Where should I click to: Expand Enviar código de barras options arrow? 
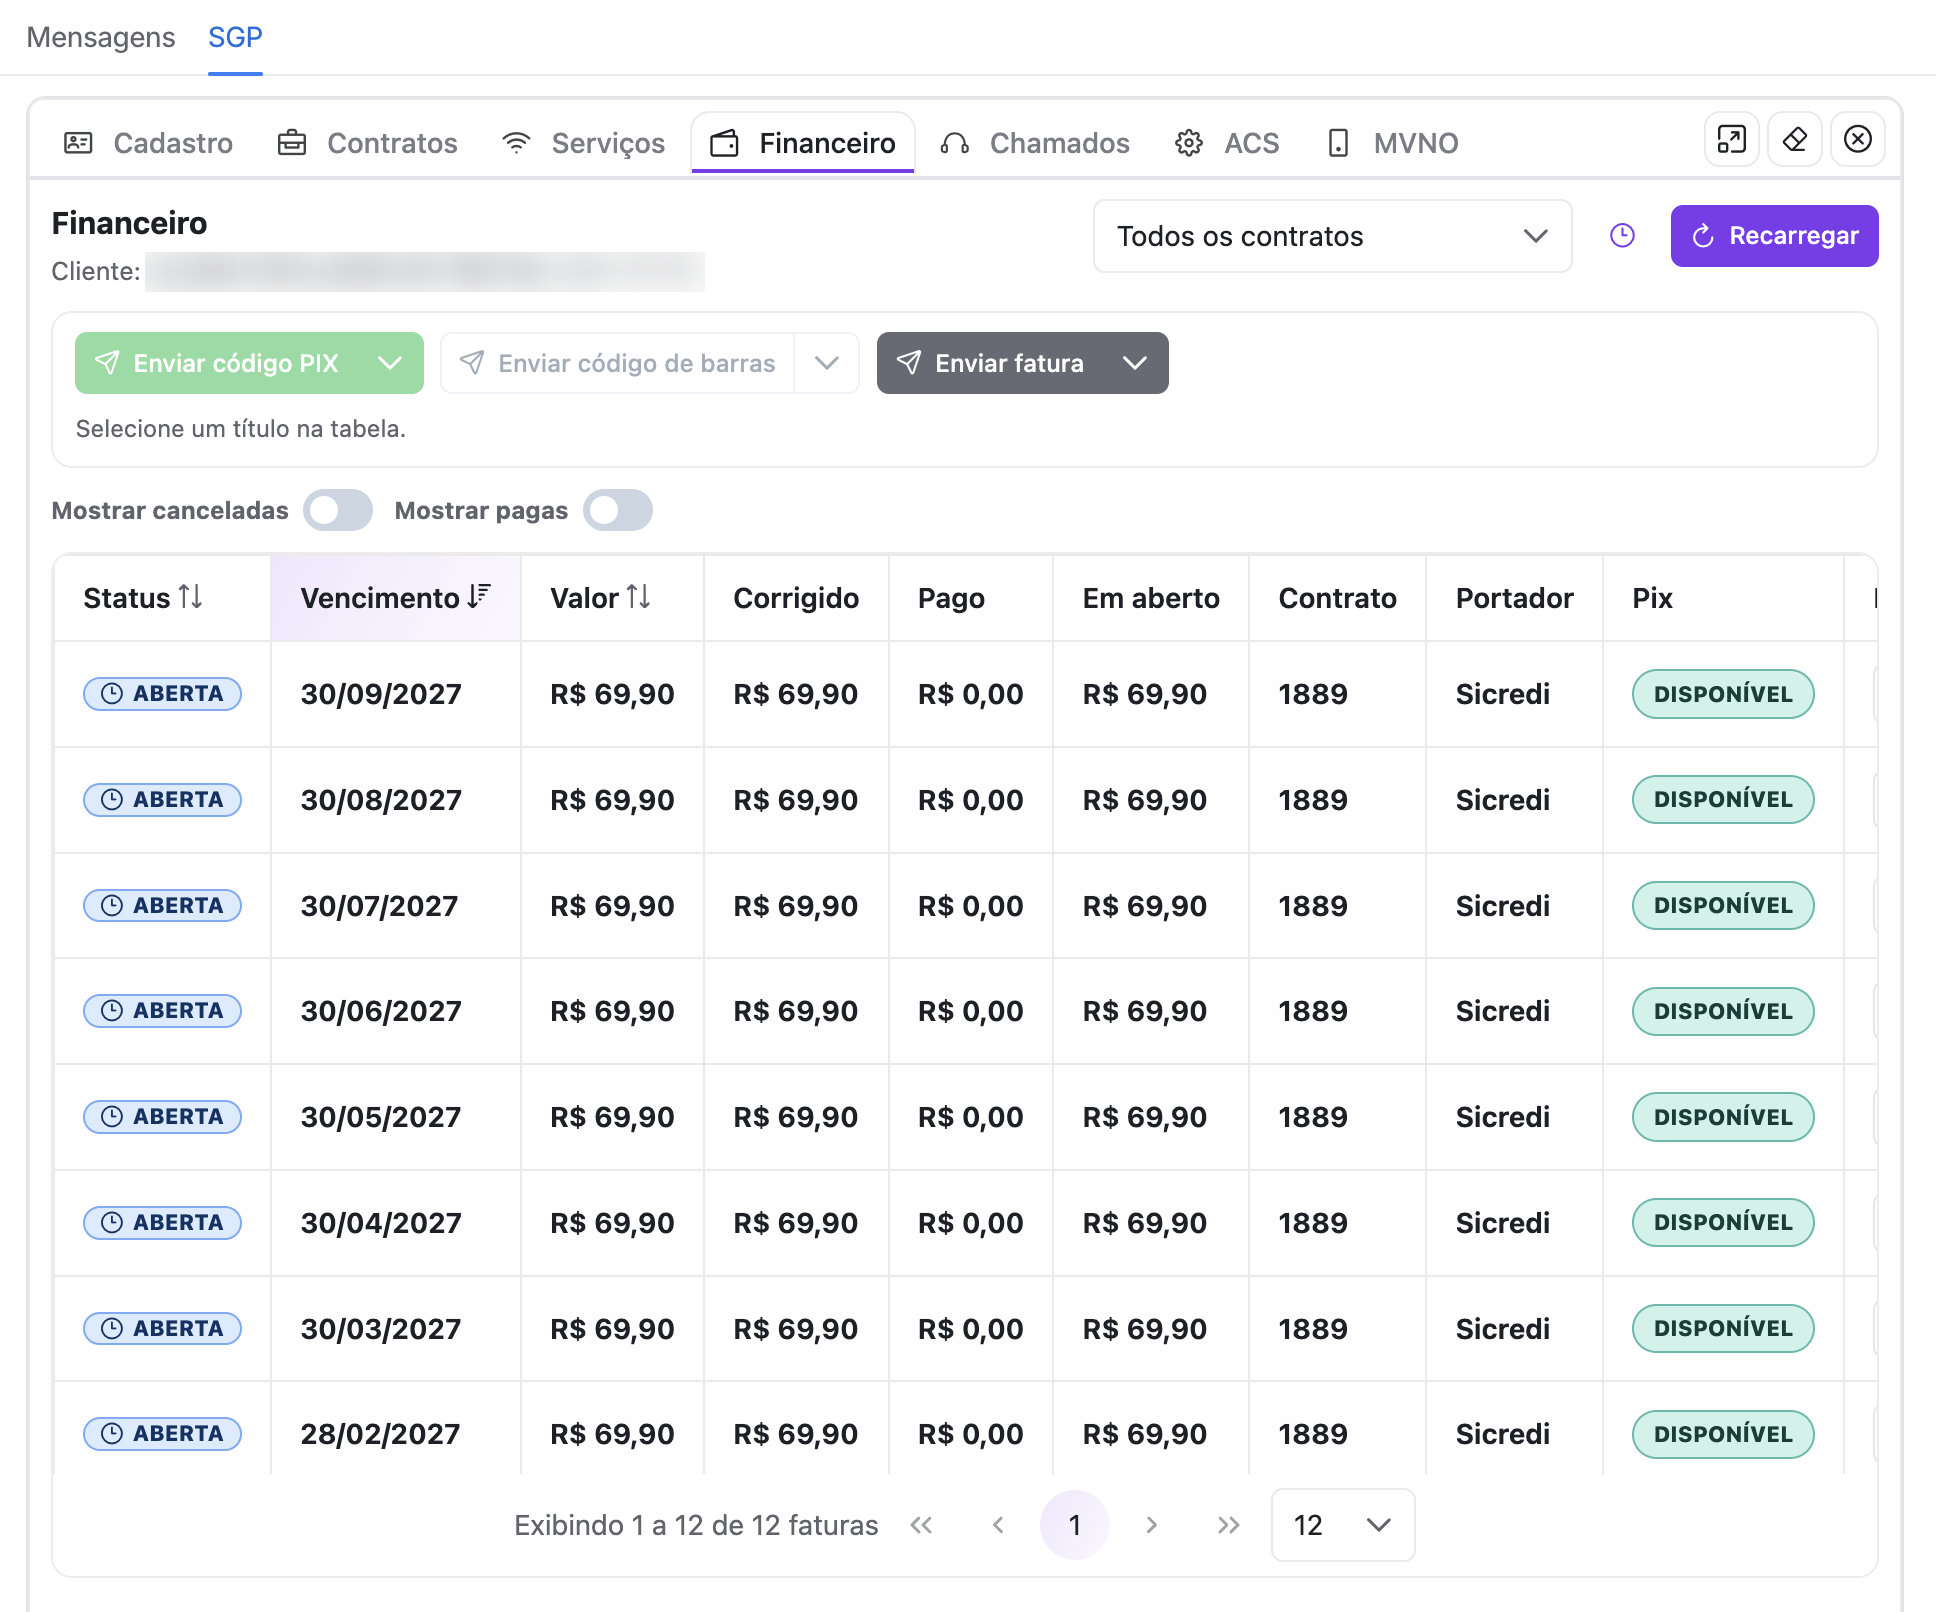[x=826, y=363]
